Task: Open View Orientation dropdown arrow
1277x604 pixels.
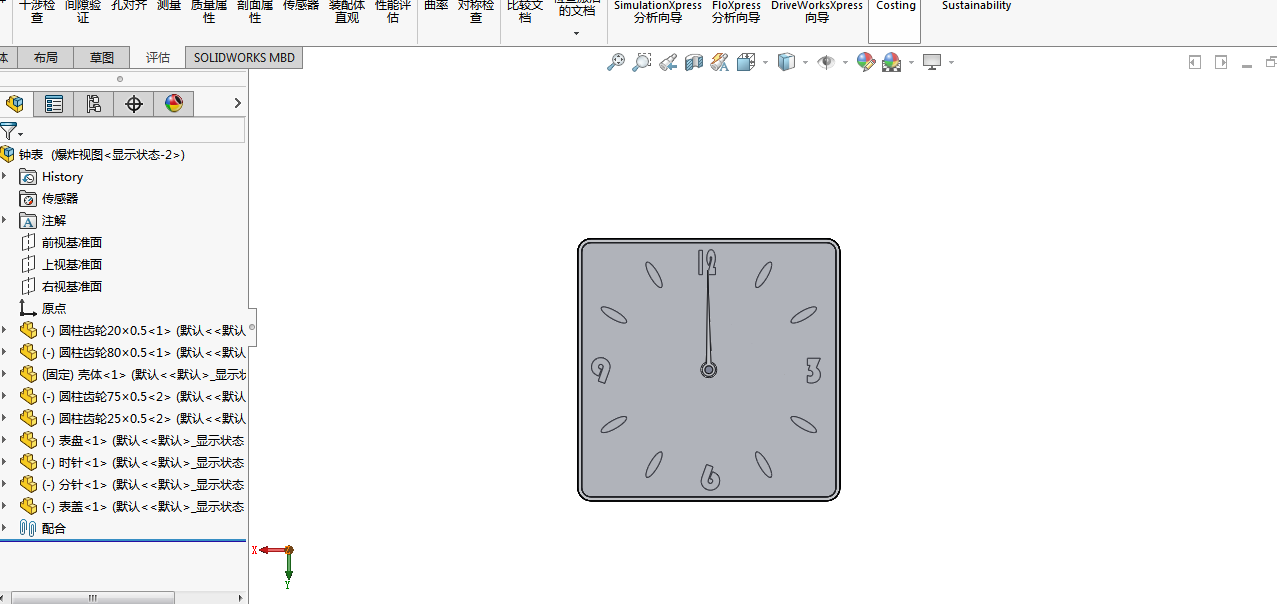Action: (765, 62)
